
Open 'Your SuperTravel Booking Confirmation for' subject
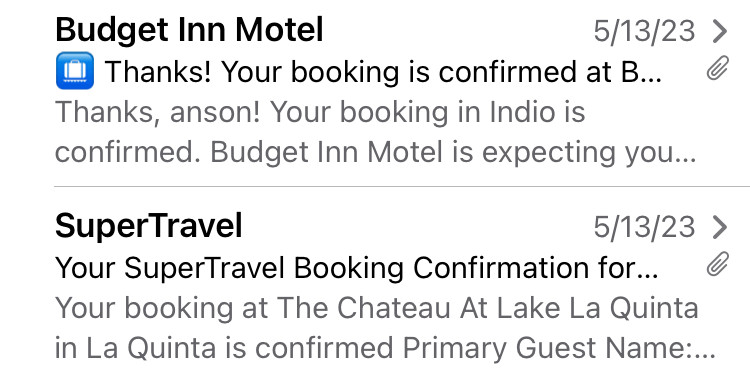pyautogui.click(x=357, y=268)
